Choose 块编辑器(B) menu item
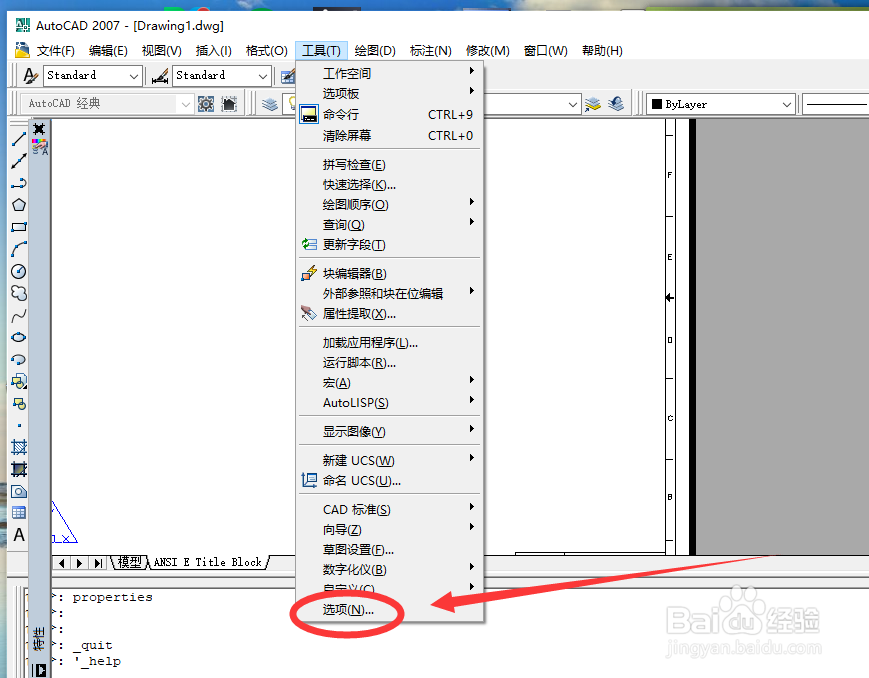 390,273
